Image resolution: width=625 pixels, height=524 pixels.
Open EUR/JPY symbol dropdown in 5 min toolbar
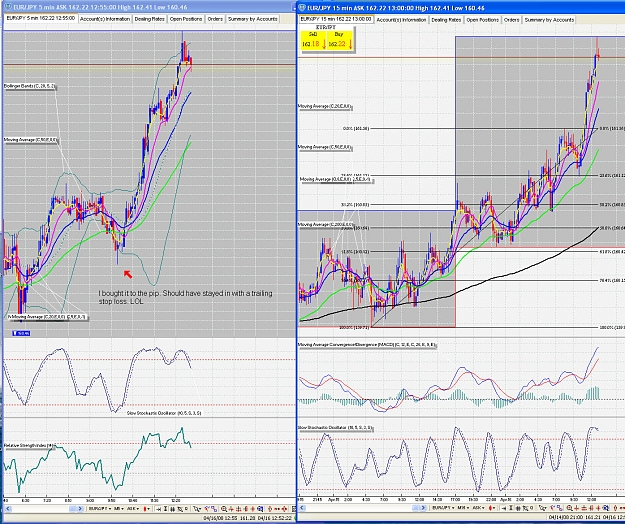point(100,508)
